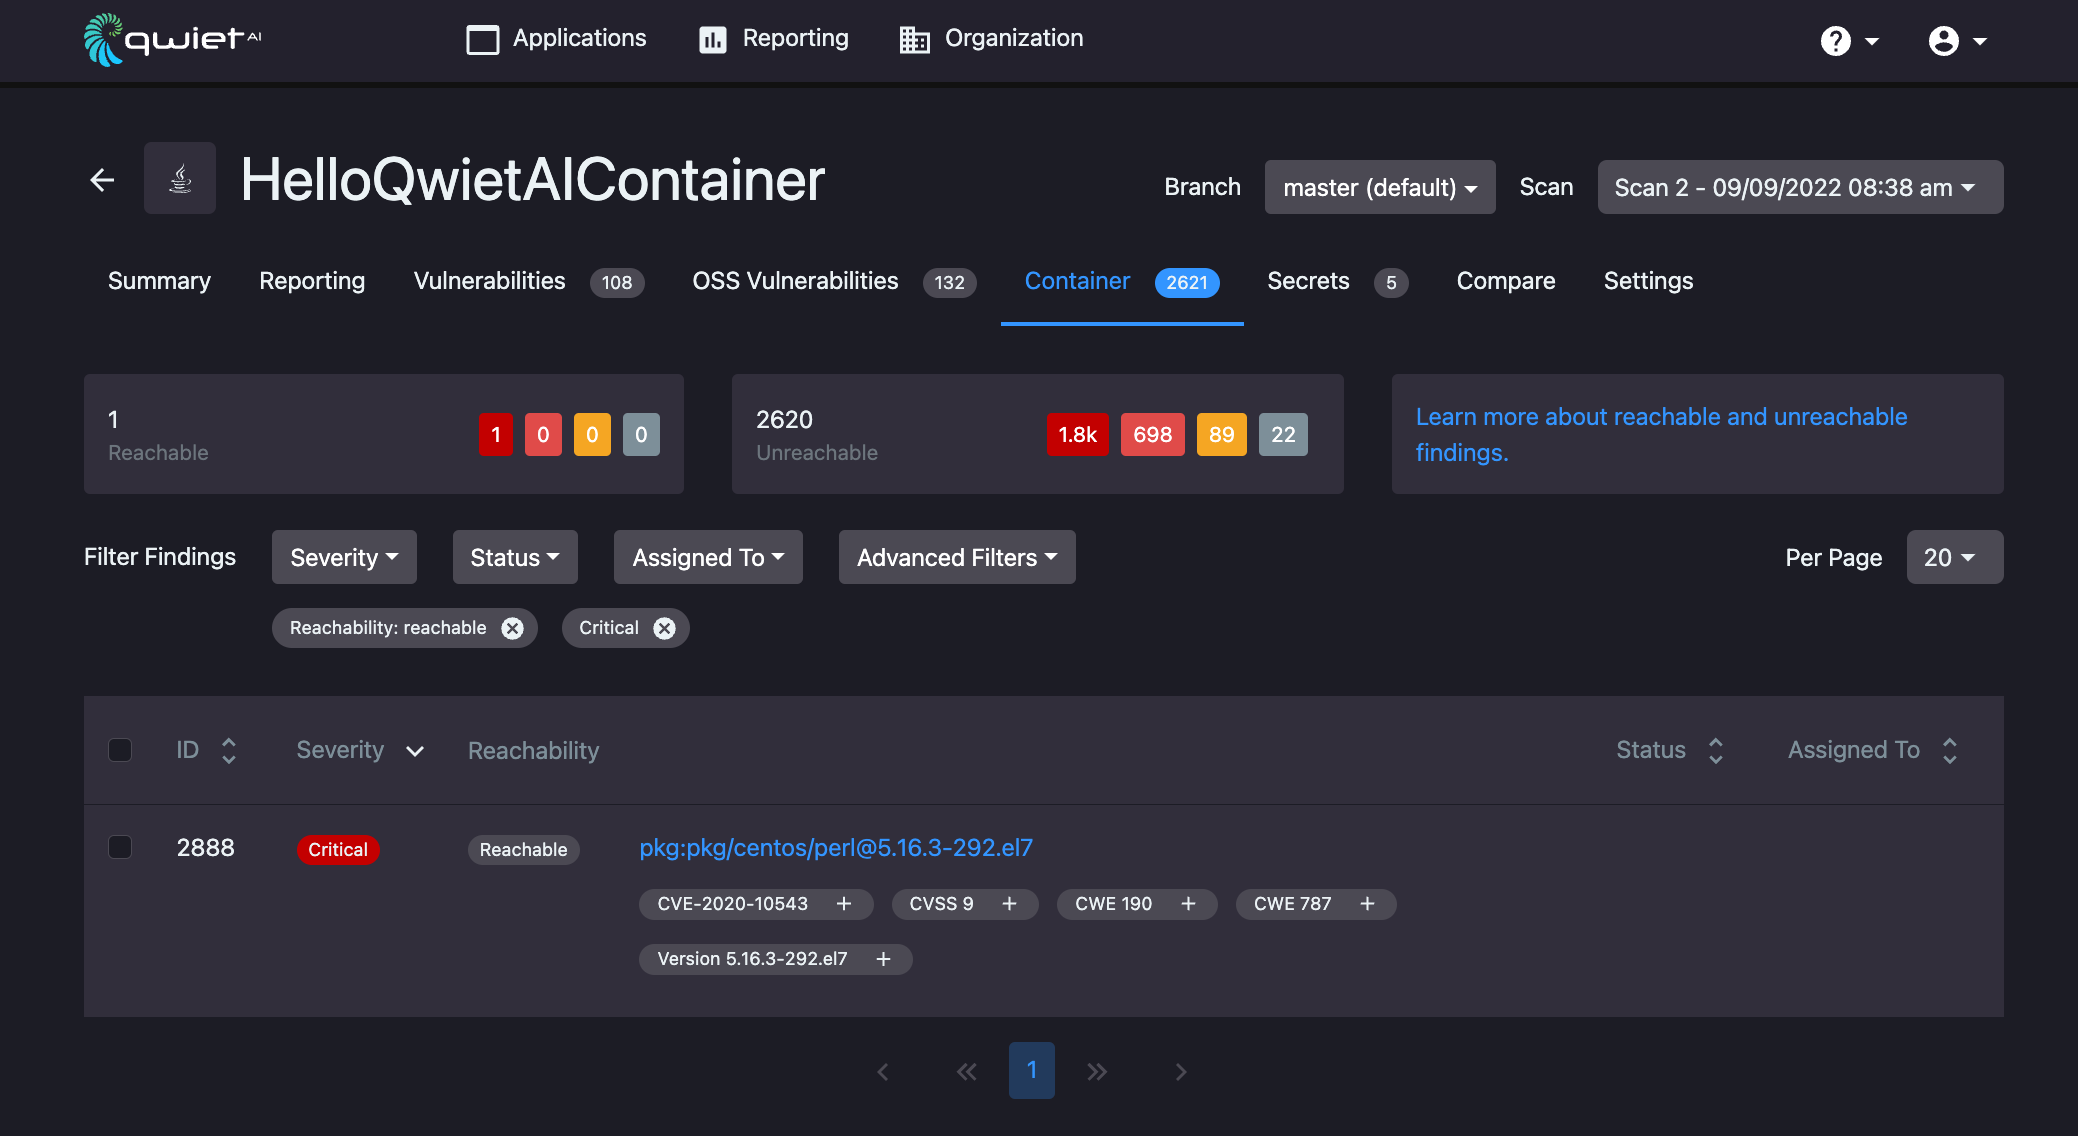
Task: Add CWE 787 filter via plus icon
Action: [x=1368, y=904]
